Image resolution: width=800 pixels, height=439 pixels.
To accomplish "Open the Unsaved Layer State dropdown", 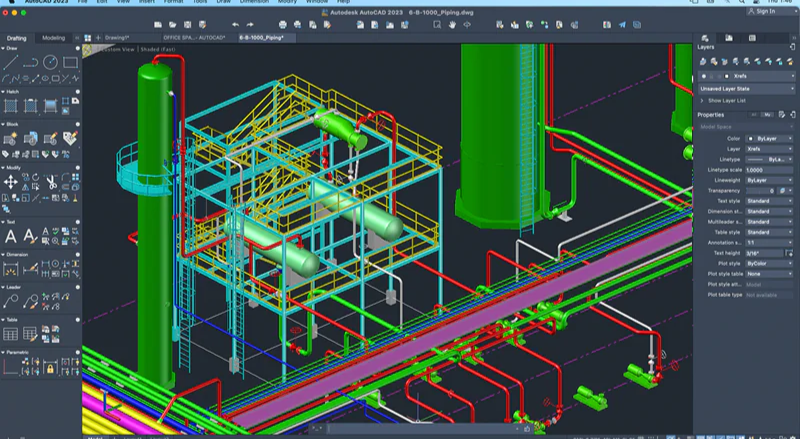I will 745,88.
